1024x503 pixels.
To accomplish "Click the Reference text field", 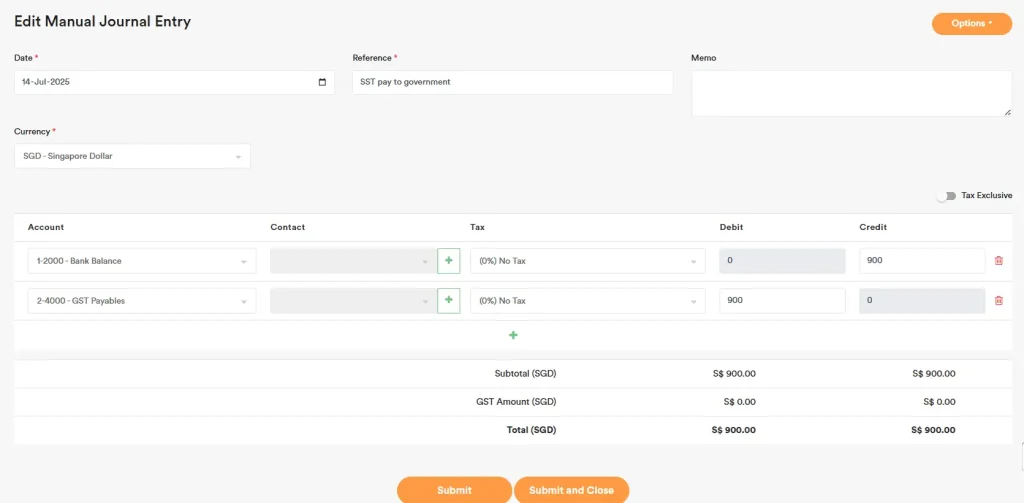I will click(512, 82).
